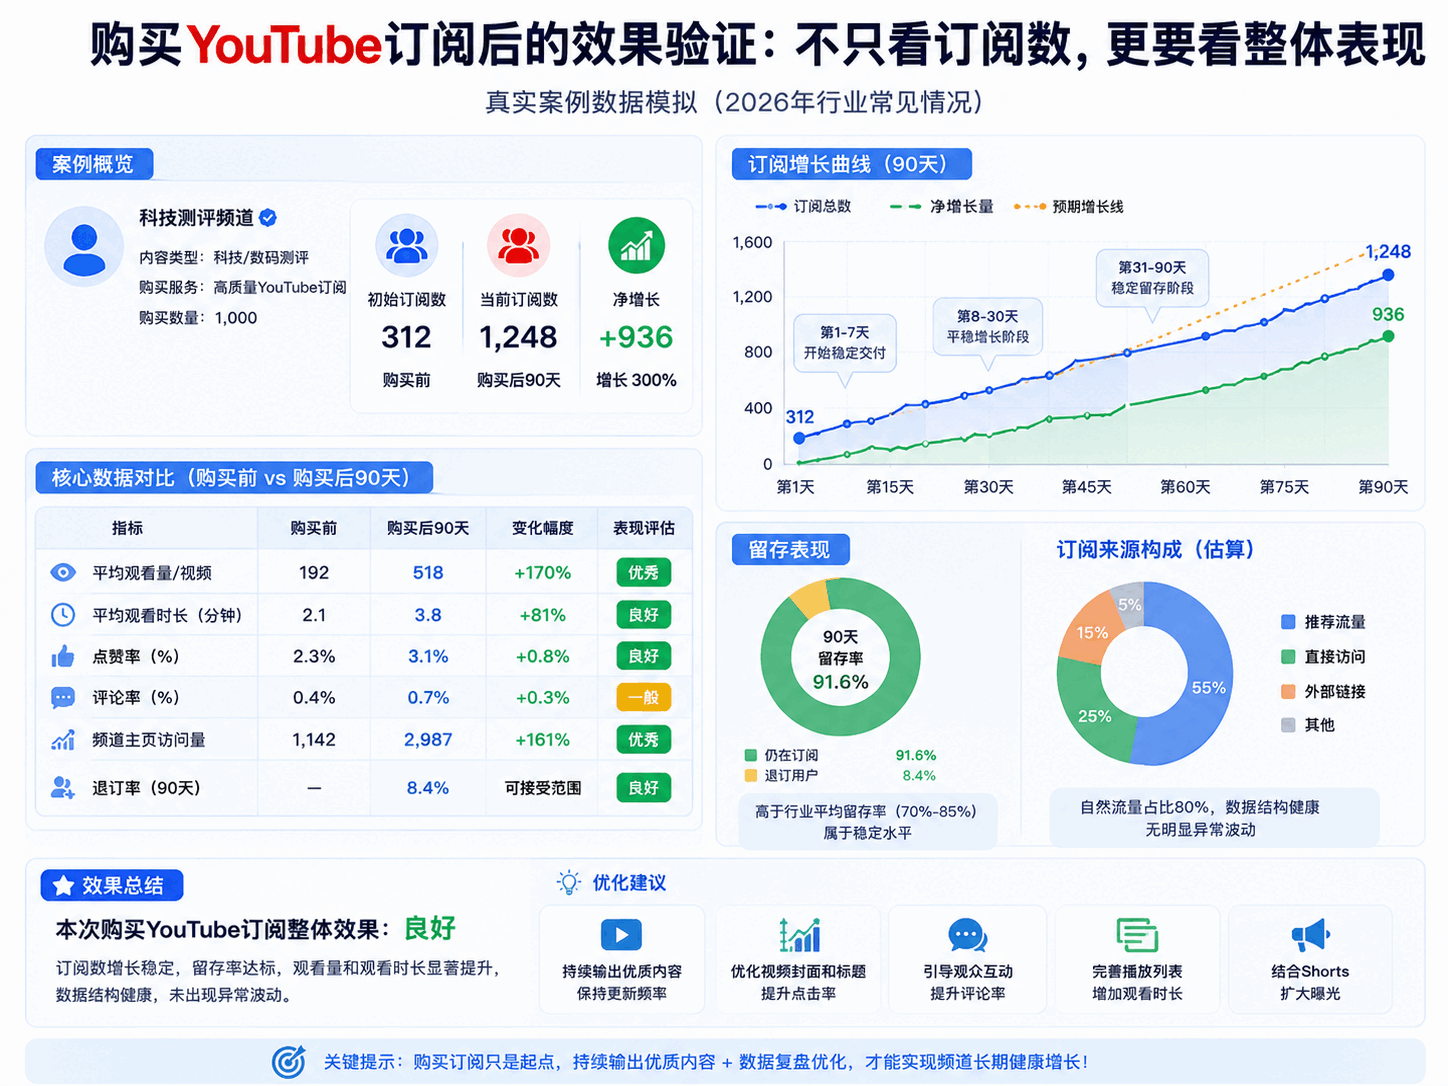This screenshot has width=1448, height=1086.
Task: Click the 良好 badge for 退订率
Action: pos(643,788)
